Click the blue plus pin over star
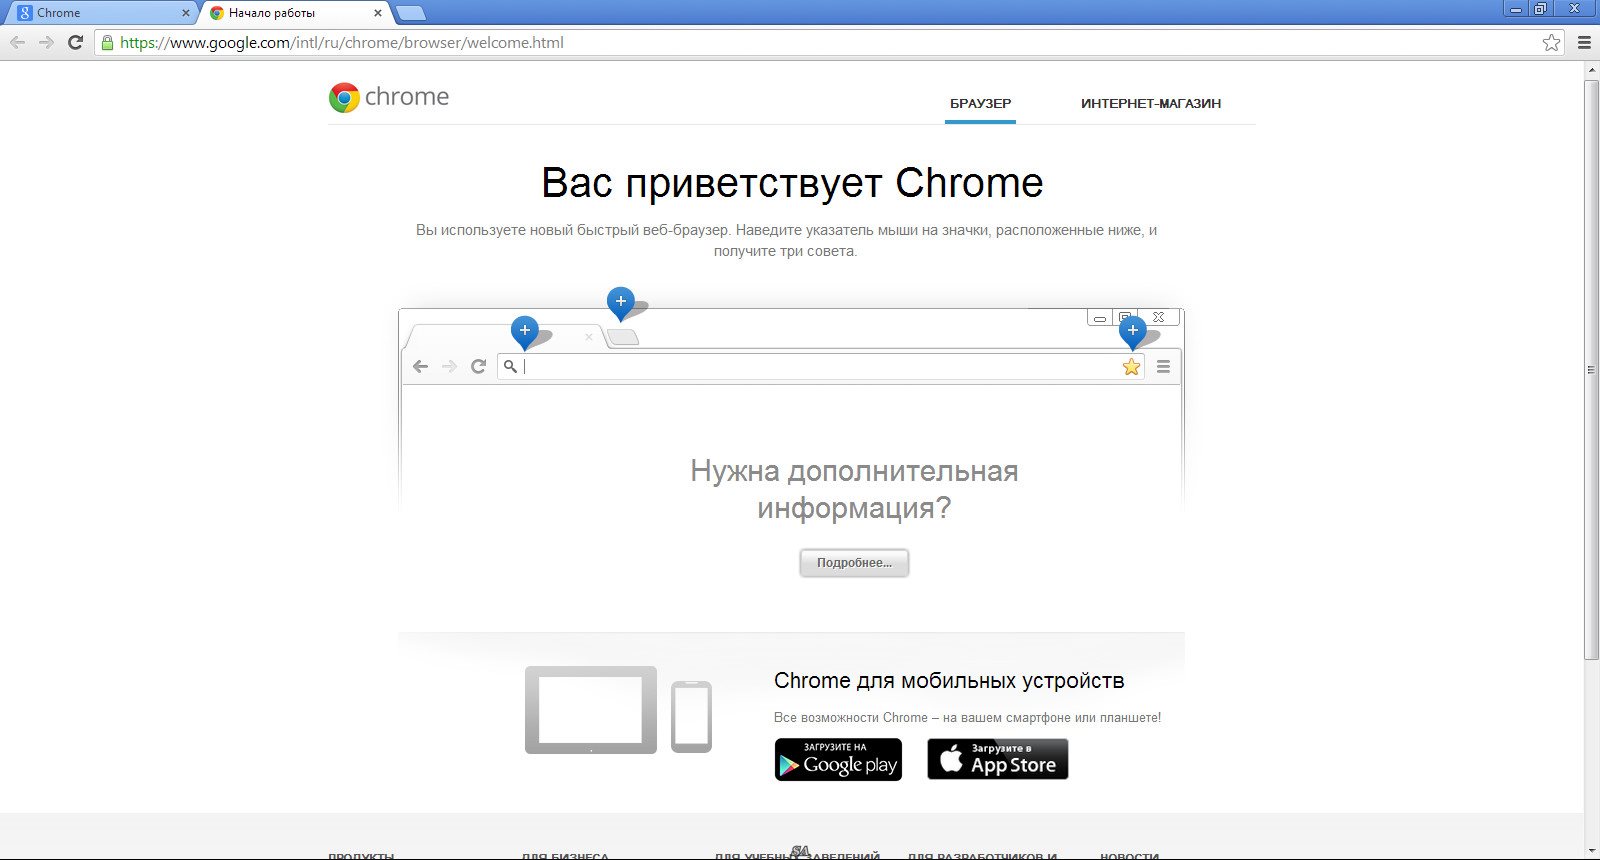This screenshot has height=860, width=1600. click(1133, 331)
